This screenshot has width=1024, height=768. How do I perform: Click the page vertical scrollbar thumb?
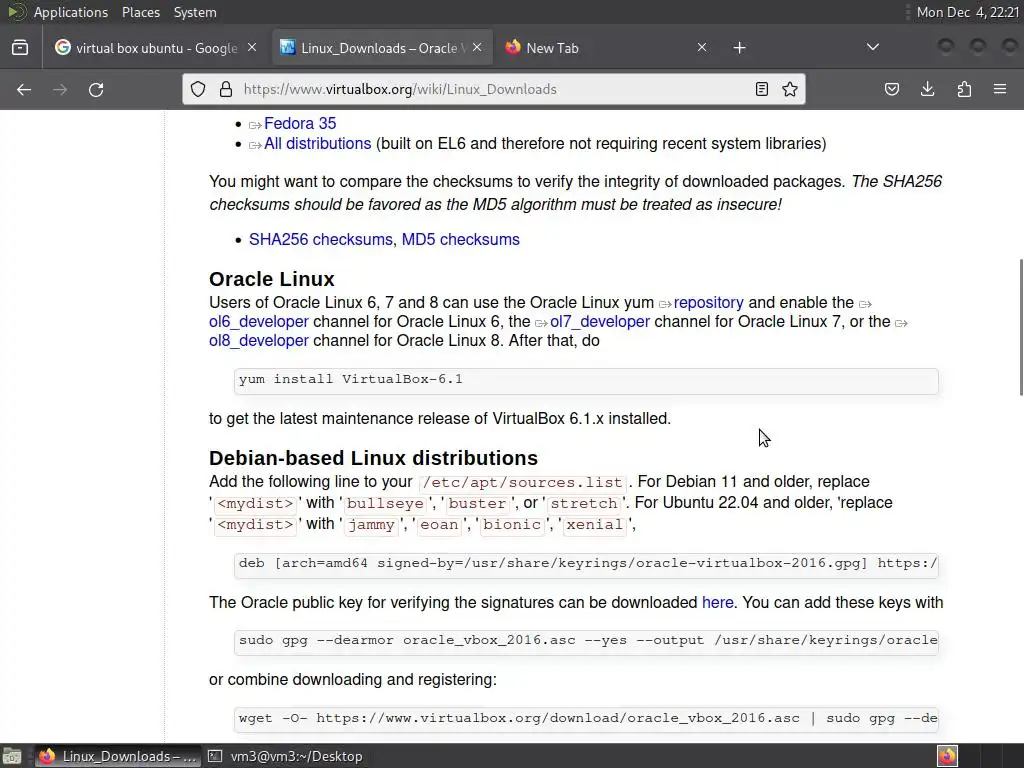pyautogui.click(x=1021, y=327)
